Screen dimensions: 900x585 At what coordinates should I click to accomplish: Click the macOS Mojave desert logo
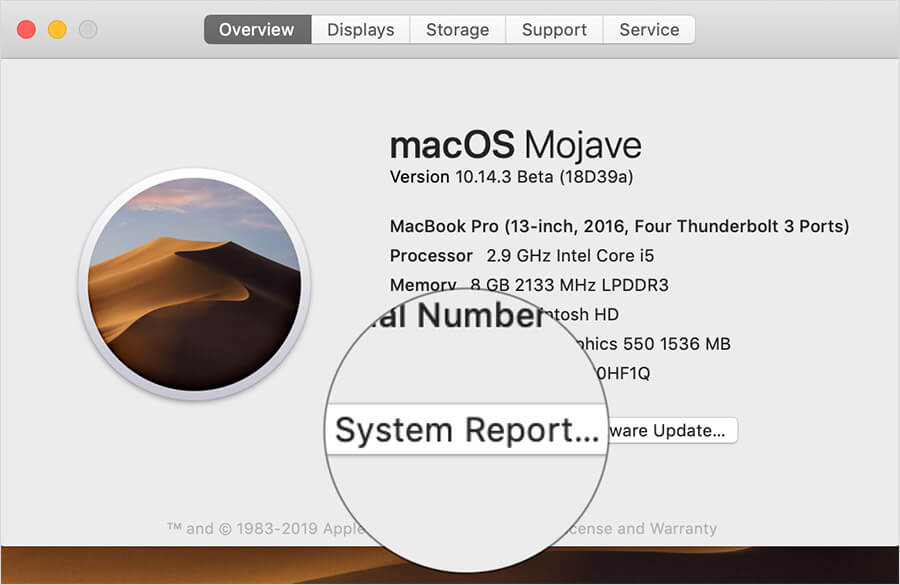(x=195, y=284)
